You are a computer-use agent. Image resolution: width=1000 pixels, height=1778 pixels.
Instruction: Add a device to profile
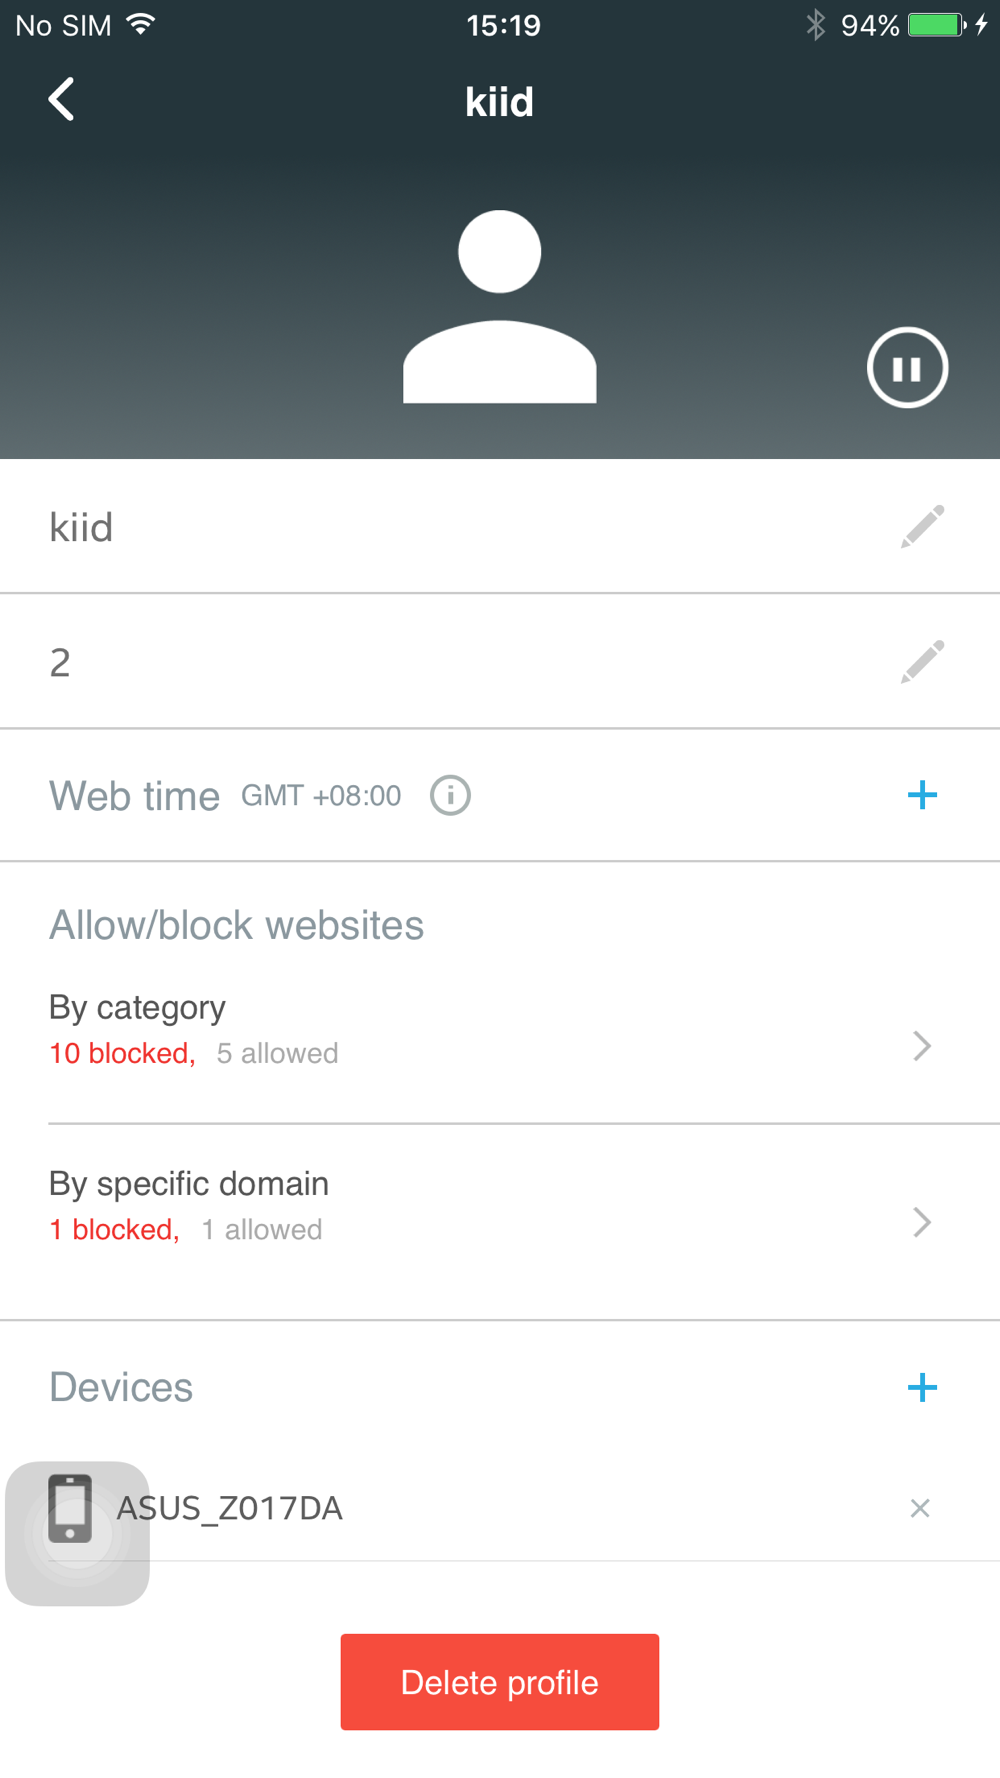[921, 1387]
